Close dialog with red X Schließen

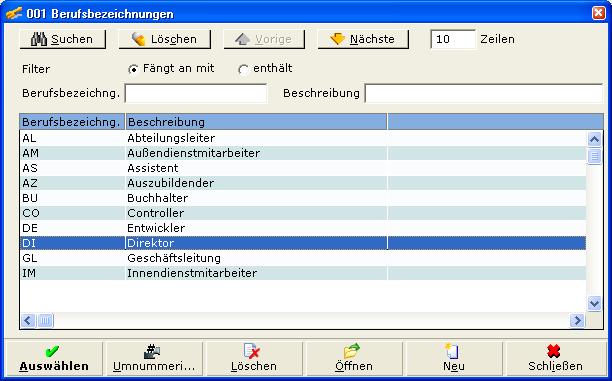coord(555,358)
